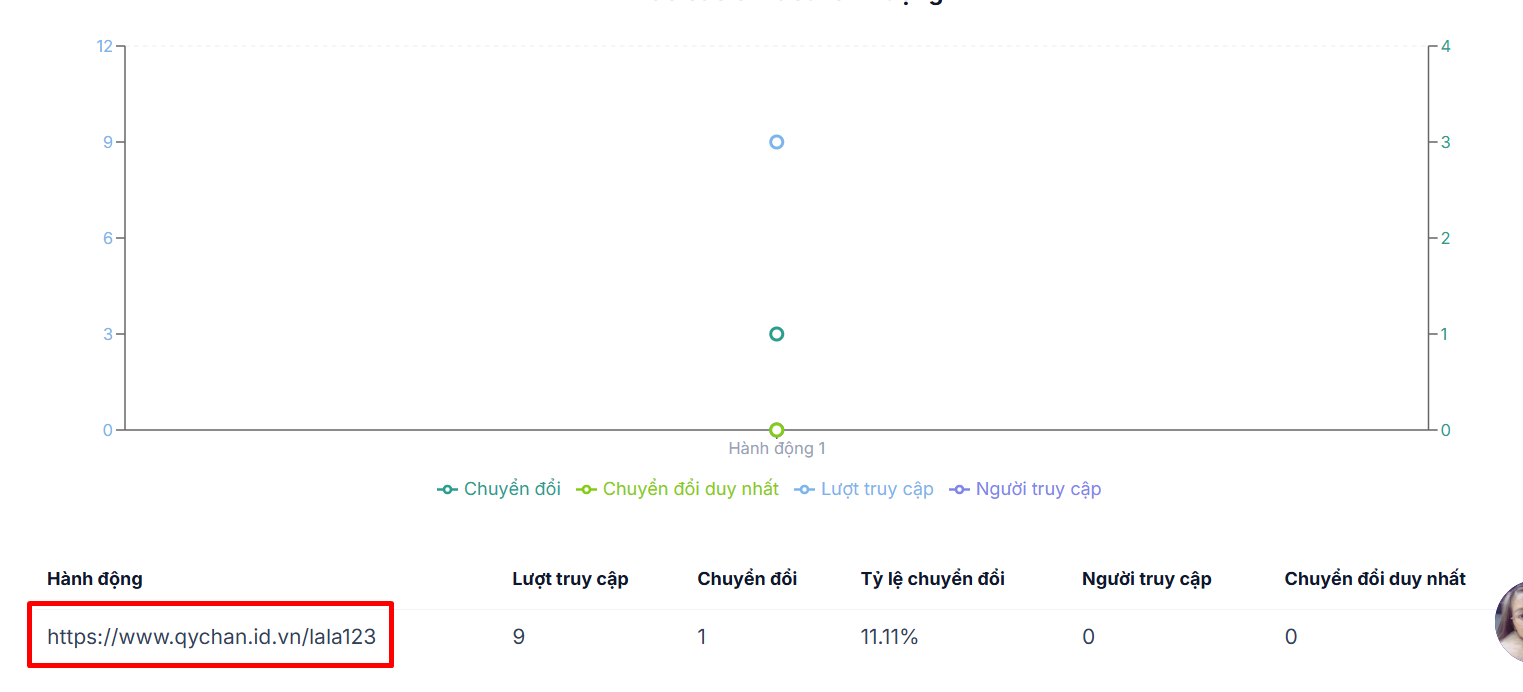
Task: Select the Người truy cập table header
Action: [x=1146, y=579]
